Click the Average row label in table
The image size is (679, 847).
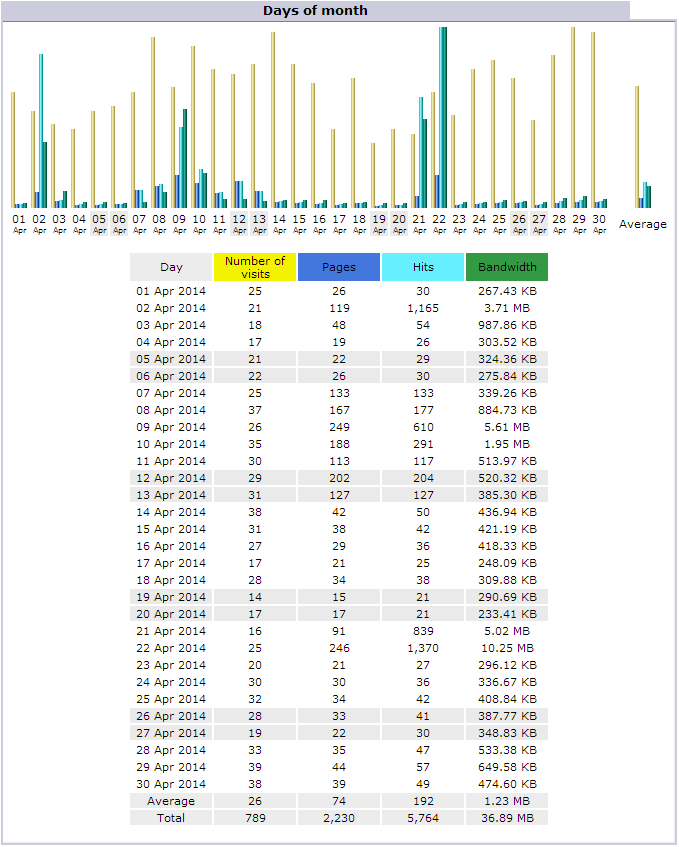coord(171,801)
